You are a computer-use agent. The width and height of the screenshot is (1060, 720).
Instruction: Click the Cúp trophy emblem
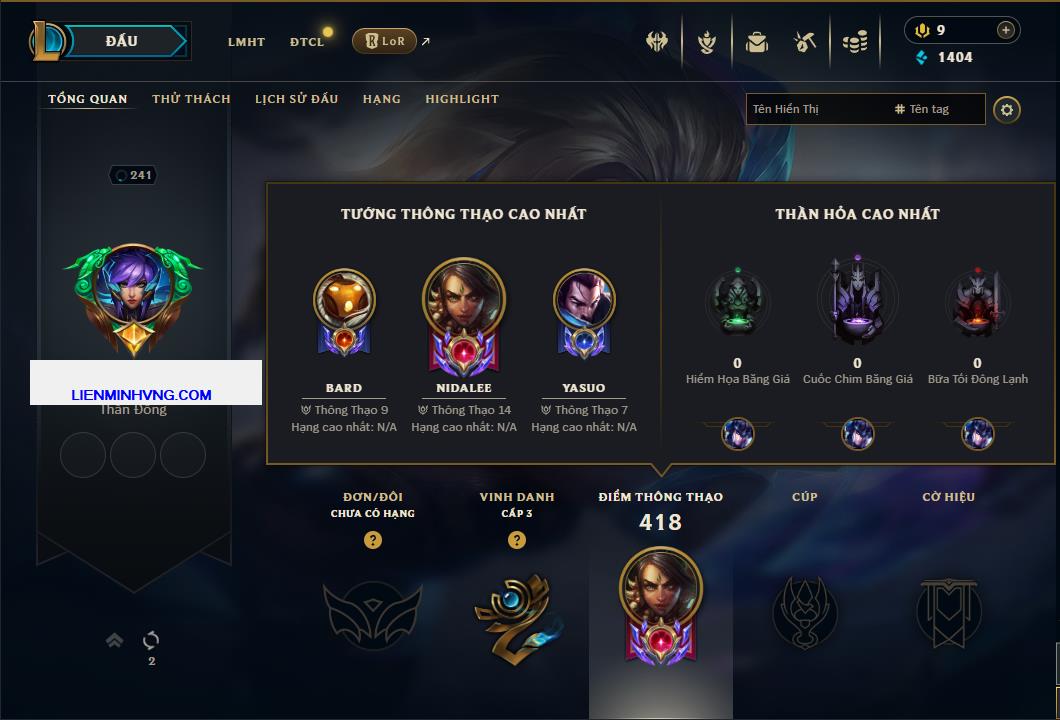804,613
